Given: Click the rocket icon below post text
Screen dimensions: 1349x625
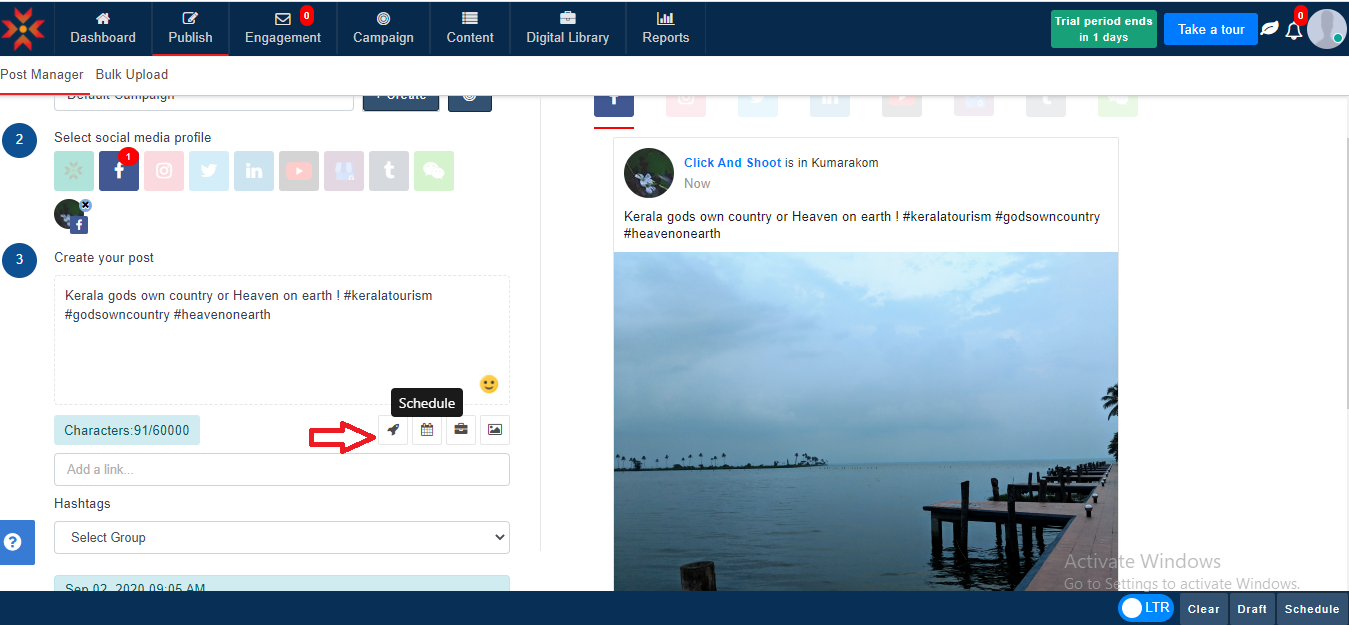Looking at the screenshot, I should (393, 430).
